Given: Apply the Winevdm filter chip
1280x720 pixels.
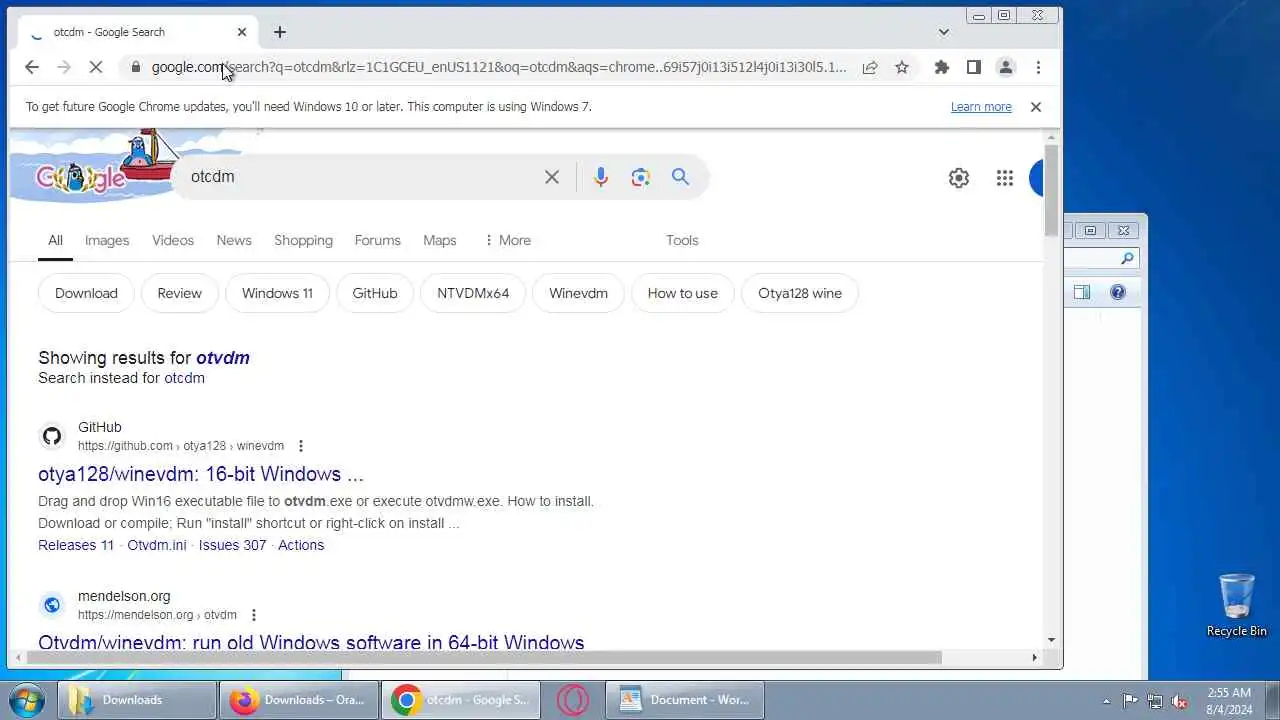Looking at the screenshot, I should (x=578, y=293).
